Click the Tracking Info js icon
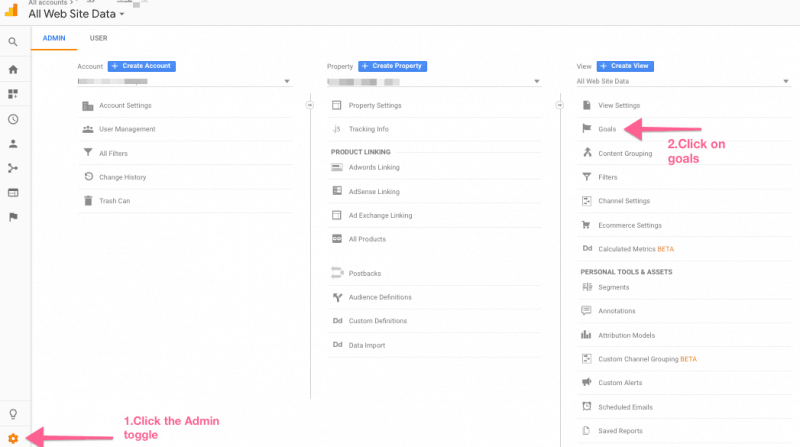The height and width of the screenshot is (447, 800). (336, 129)
